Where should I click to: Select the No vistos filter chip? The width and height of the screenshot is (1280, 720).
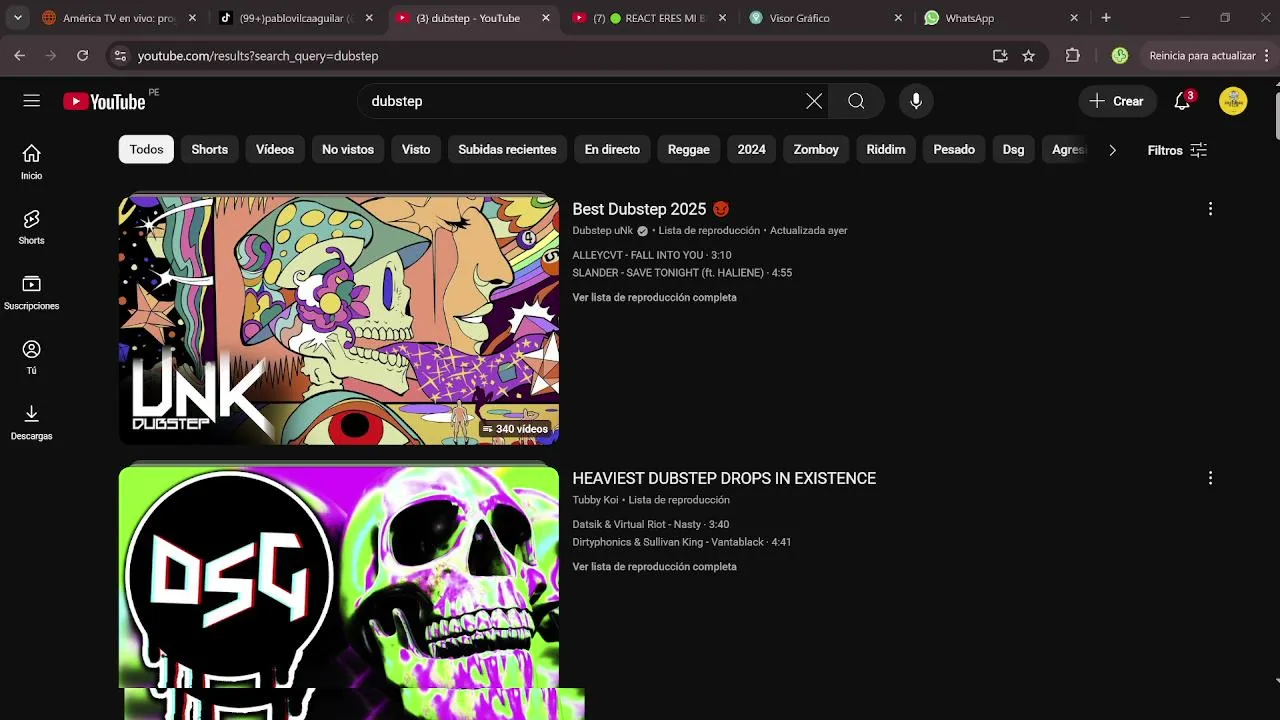348,149
